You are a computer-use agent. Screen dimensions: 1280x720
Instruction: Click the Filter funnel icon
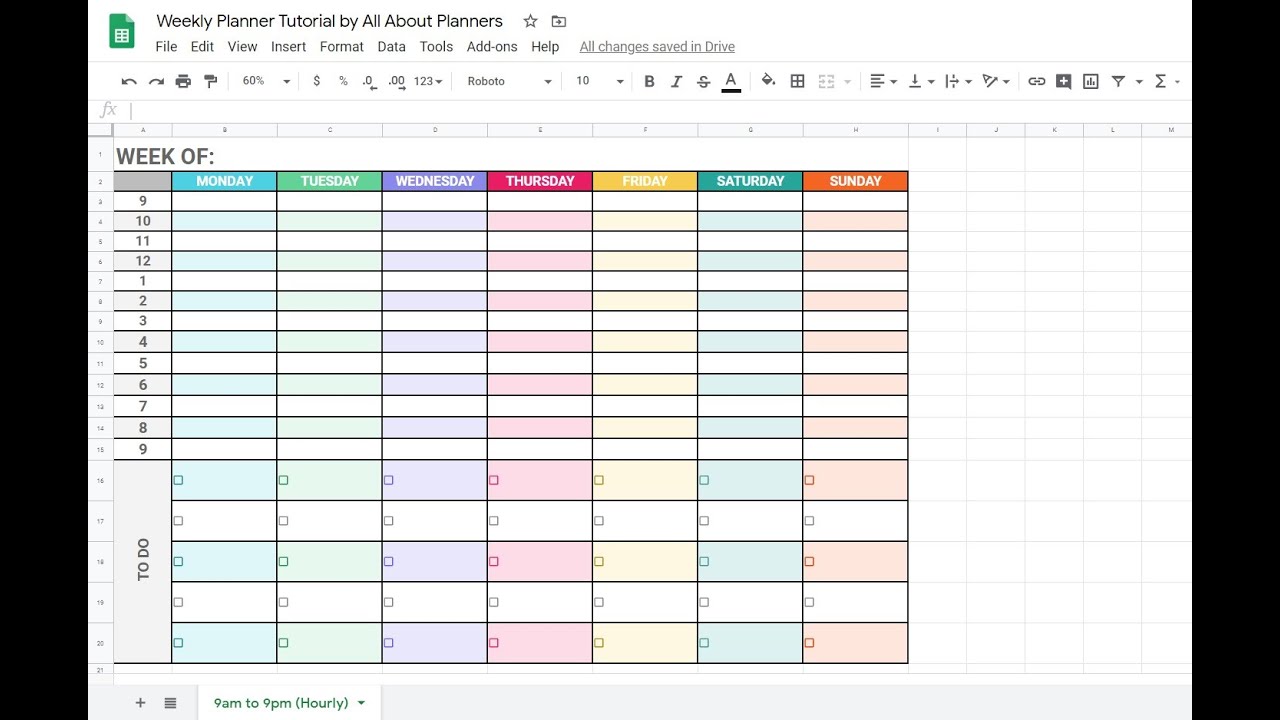1118,81
